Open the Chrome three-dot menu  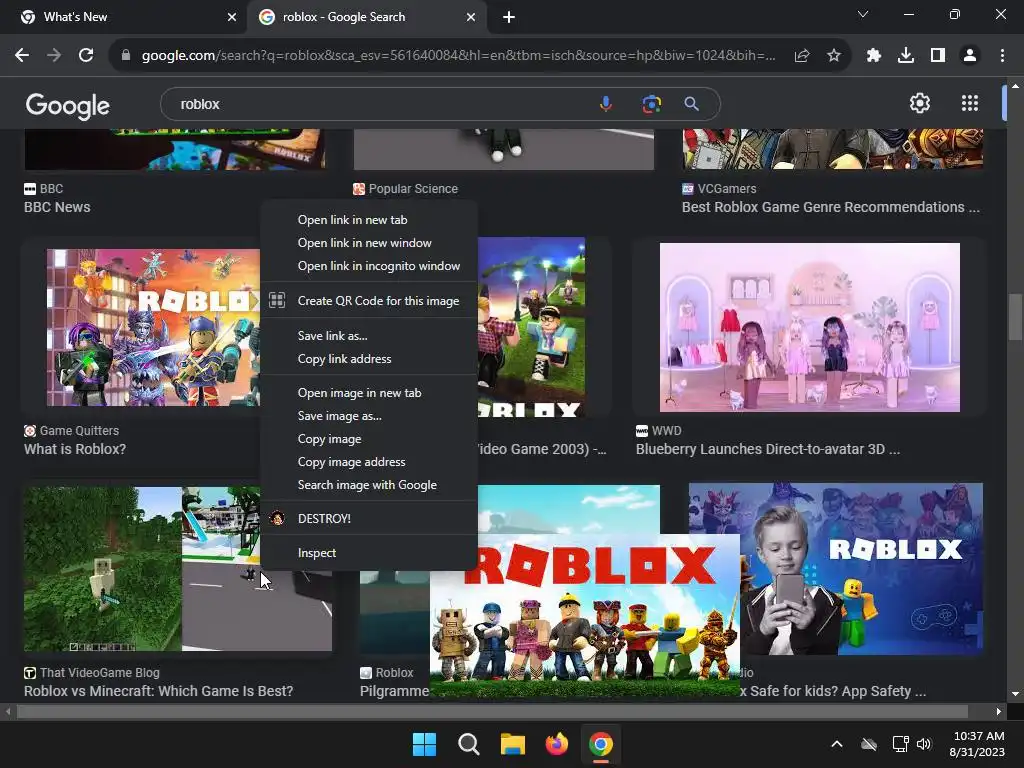[1002, 56]
